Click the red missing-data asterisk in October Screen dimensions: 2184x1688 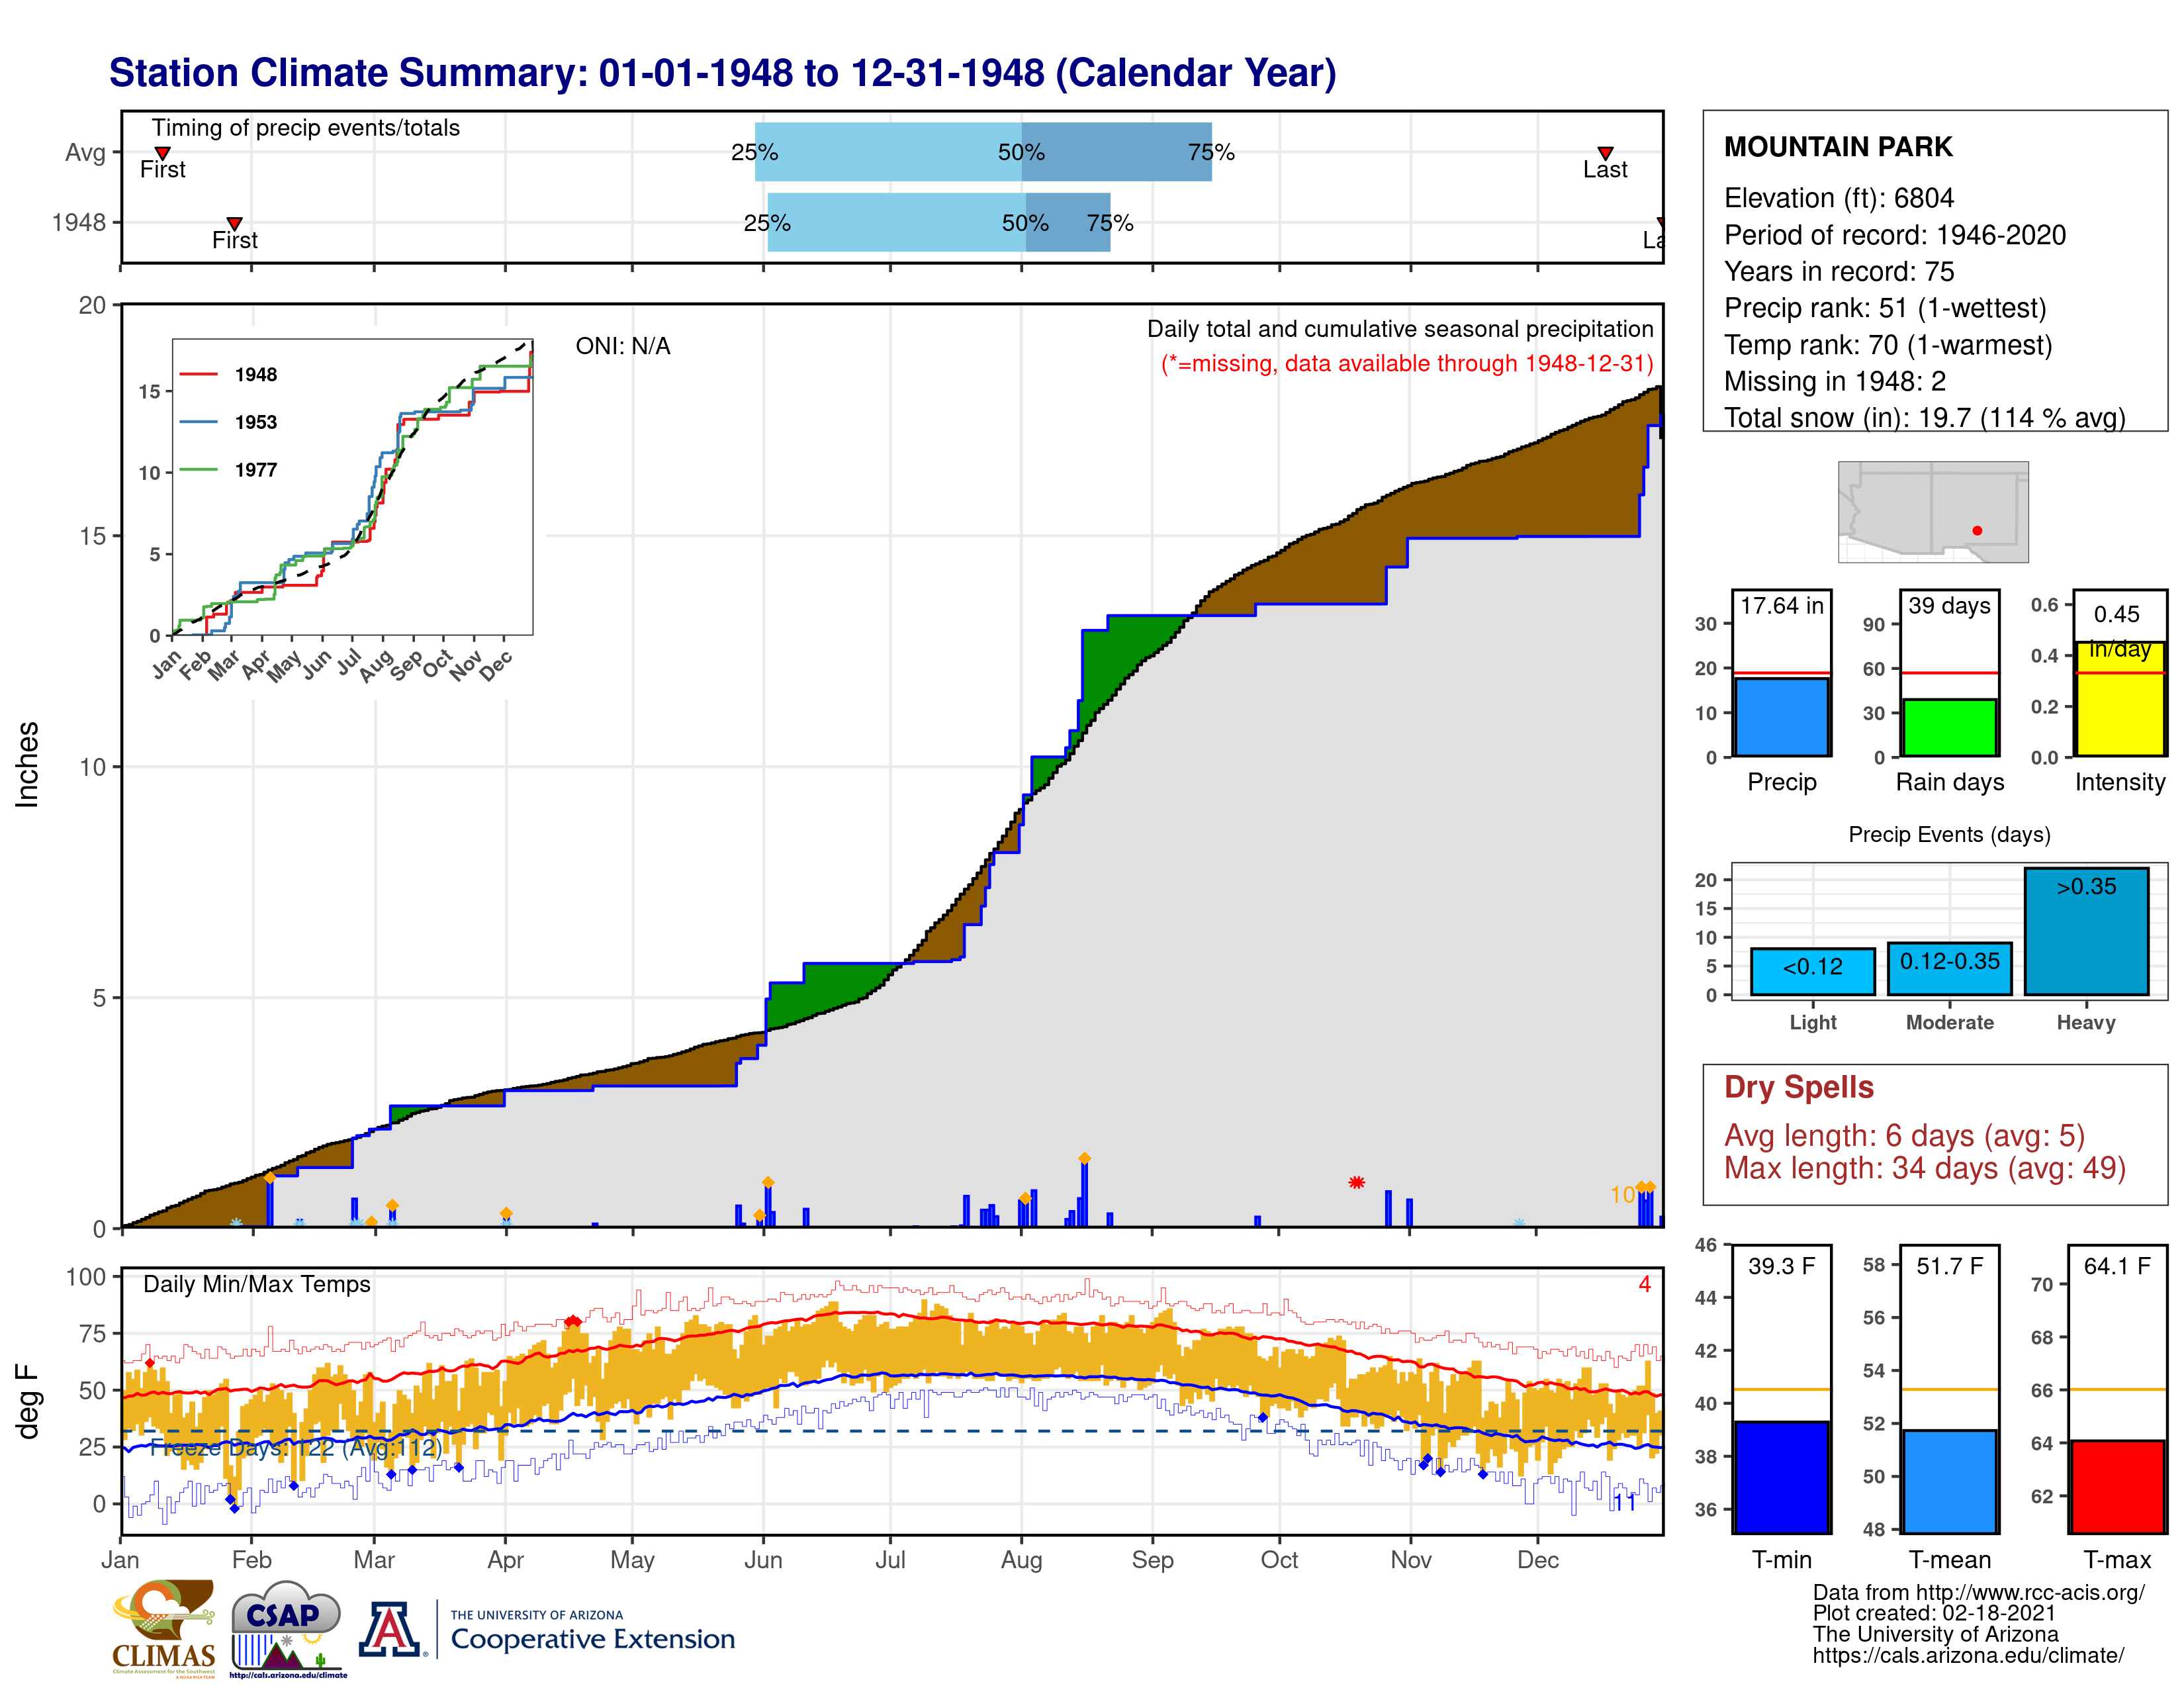pyautogui.click(x=1356, y=1182)
